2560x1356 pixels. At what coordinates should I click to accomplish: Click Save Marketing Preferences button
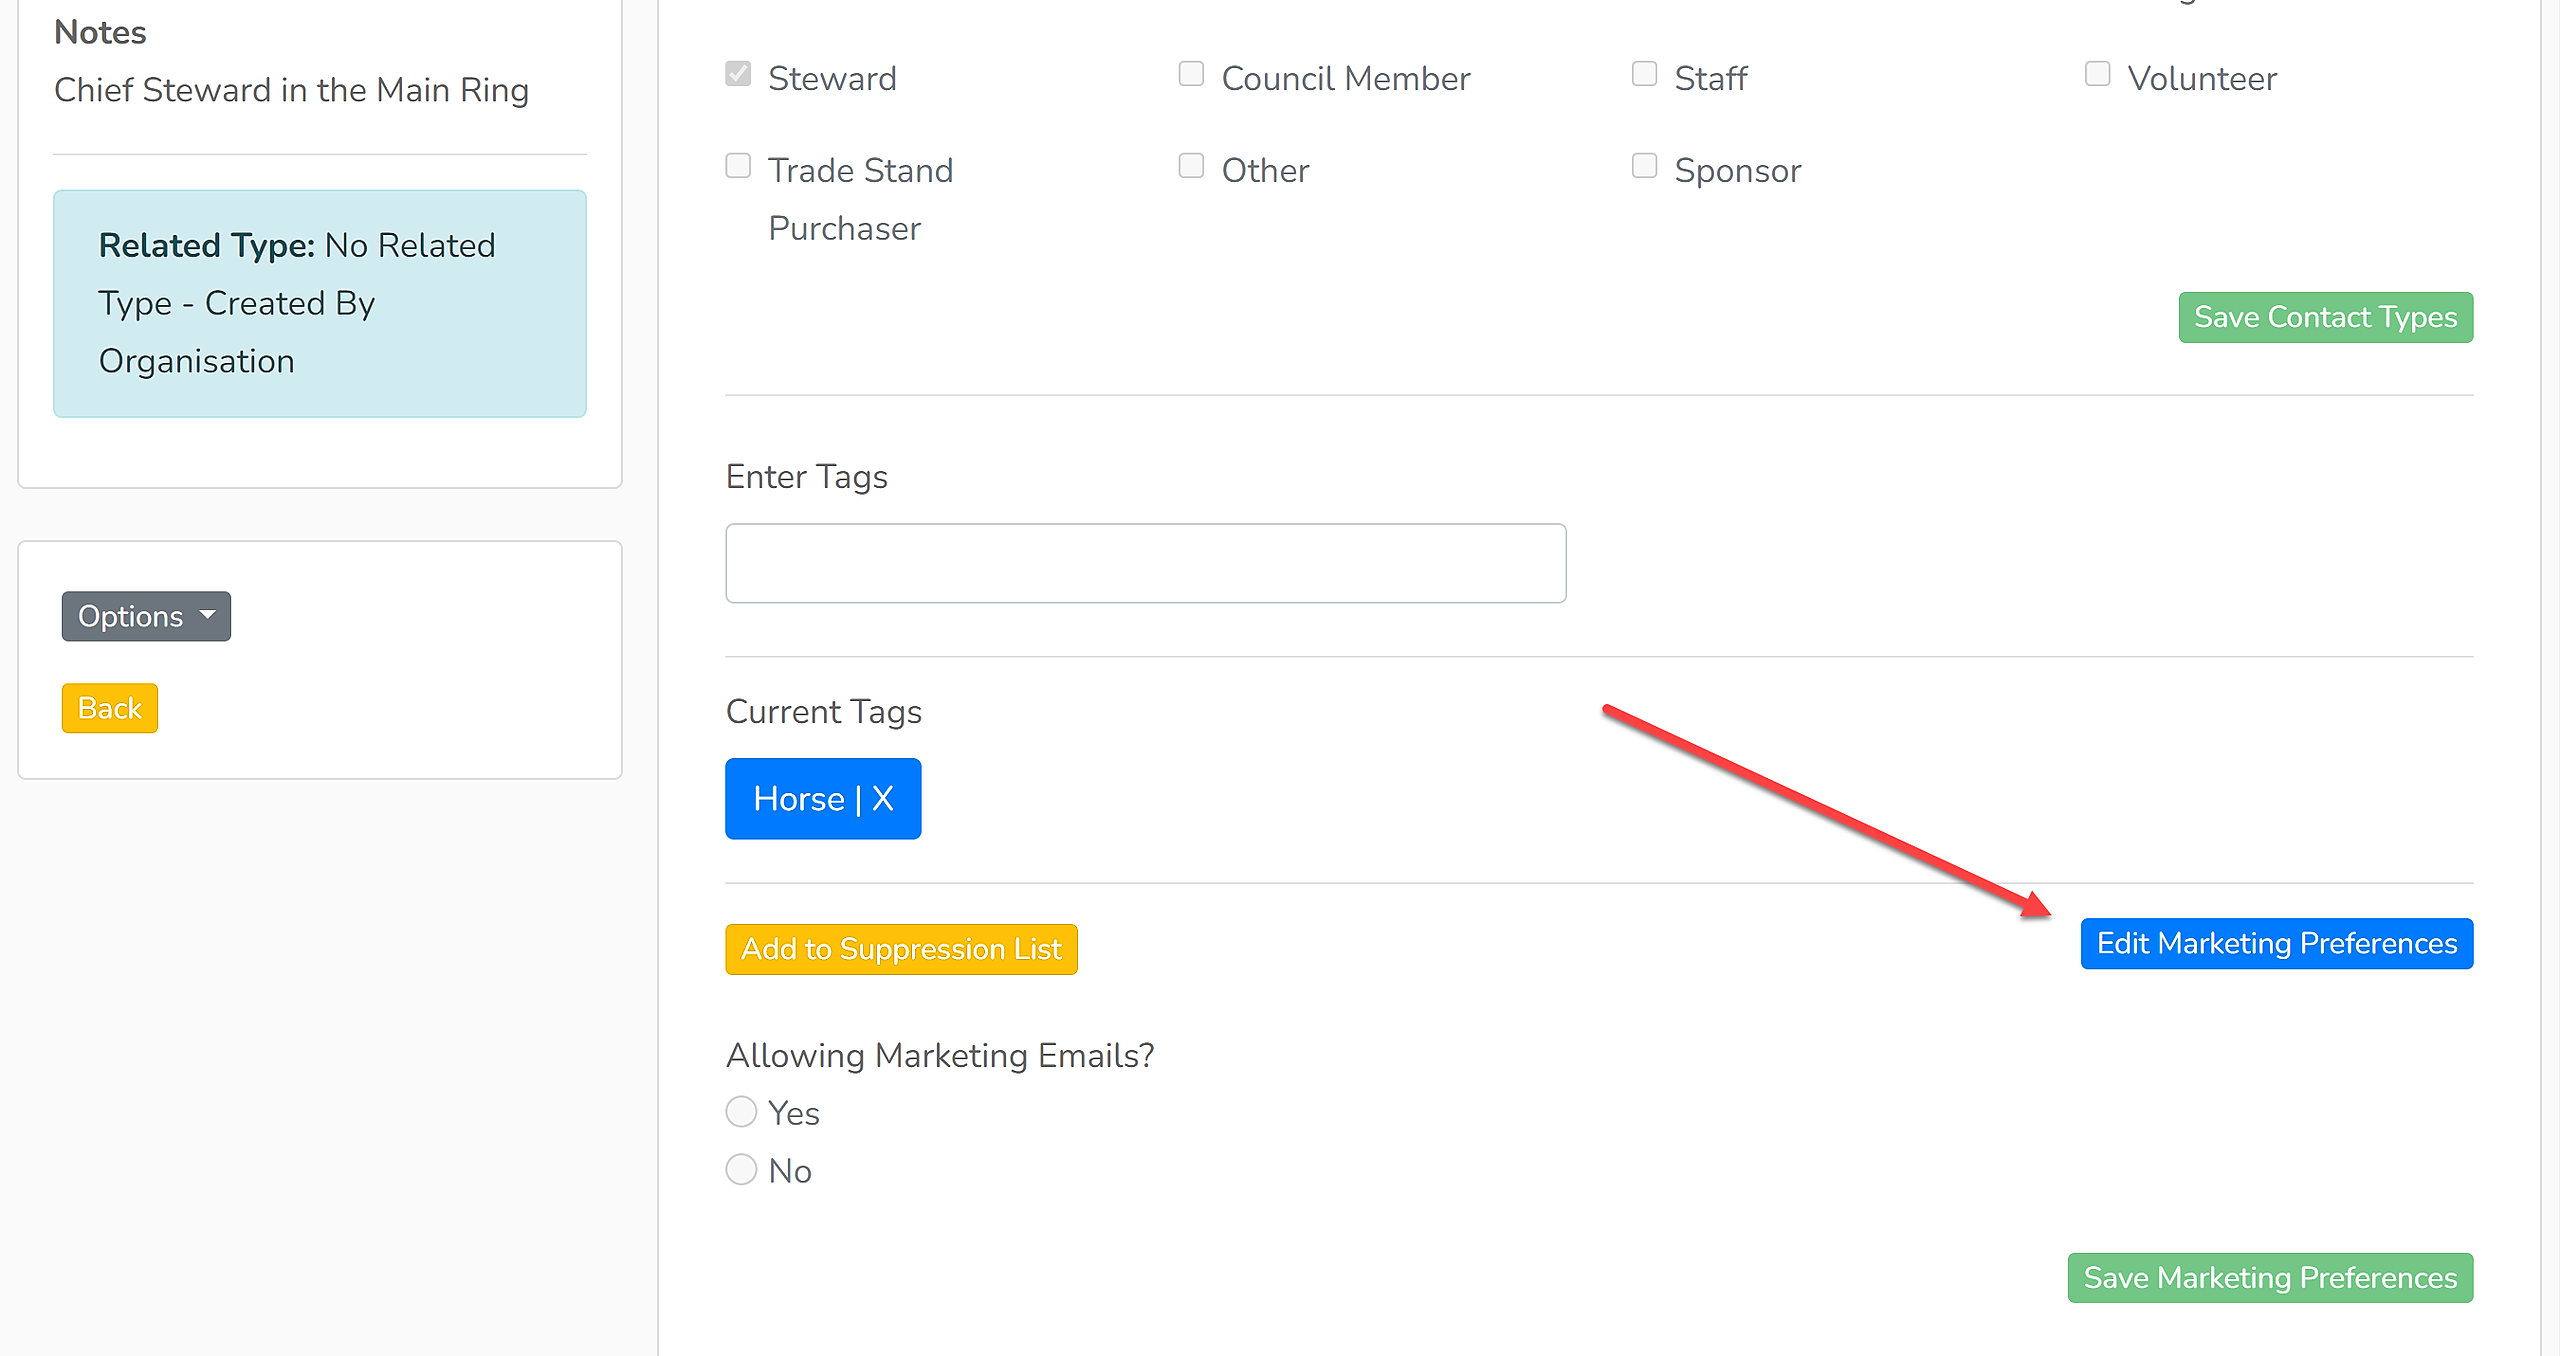click(x=2270, y=1278)
